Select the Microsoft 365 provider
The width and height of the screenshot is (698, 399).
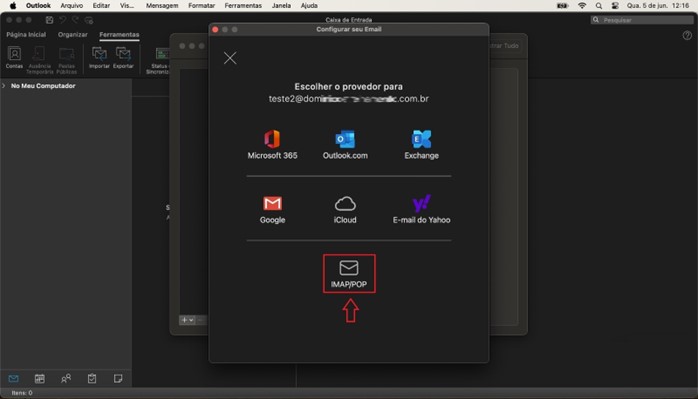point(272,145)
